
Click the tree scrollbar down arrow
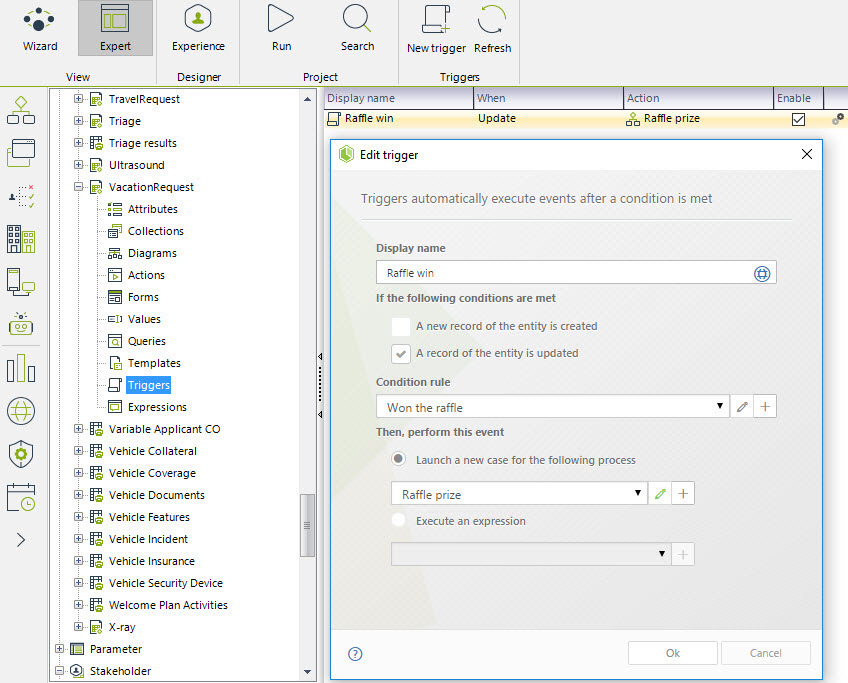pos(307,672)
